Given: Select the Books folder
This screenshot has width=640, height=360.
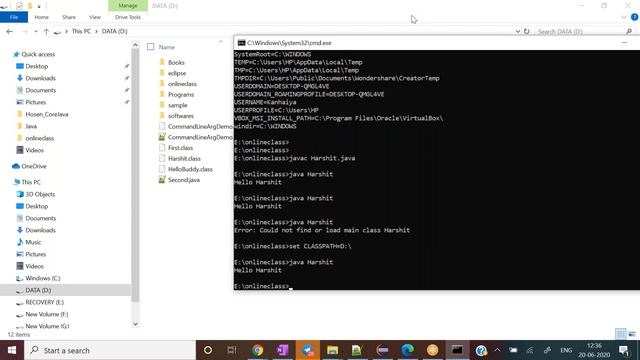Looking at the screenshot, I should 176,62.
